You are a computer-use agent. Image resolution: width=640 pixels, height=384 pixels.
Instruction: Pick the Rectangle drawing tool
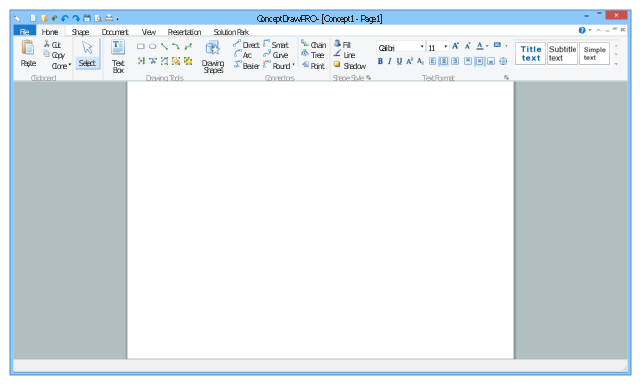click(x=141, y=47)
